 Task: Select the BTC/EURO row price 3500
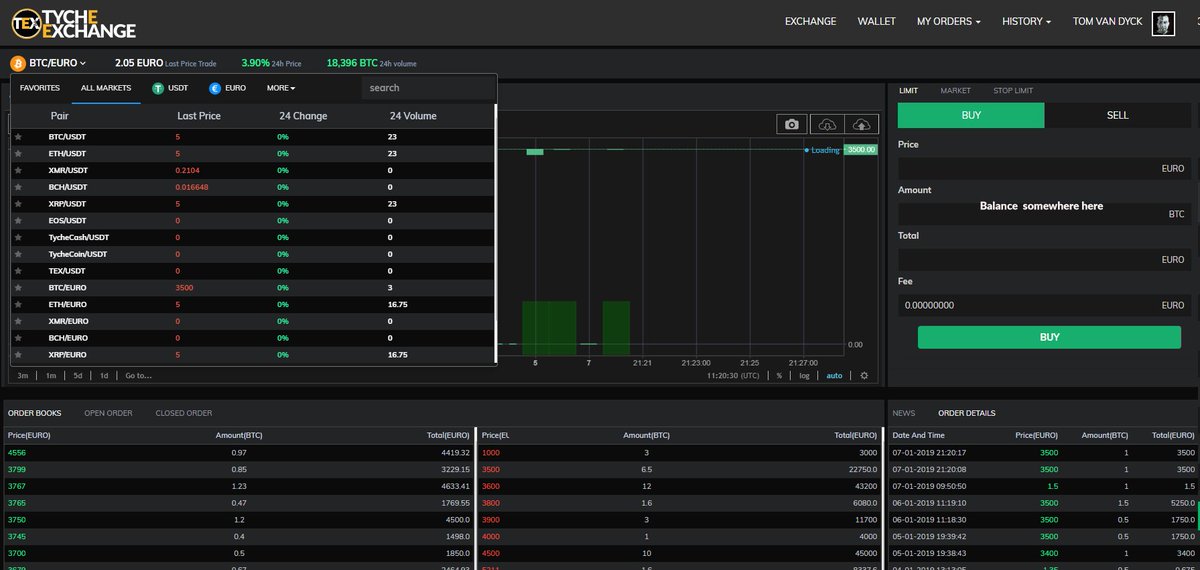pos(183,287)
